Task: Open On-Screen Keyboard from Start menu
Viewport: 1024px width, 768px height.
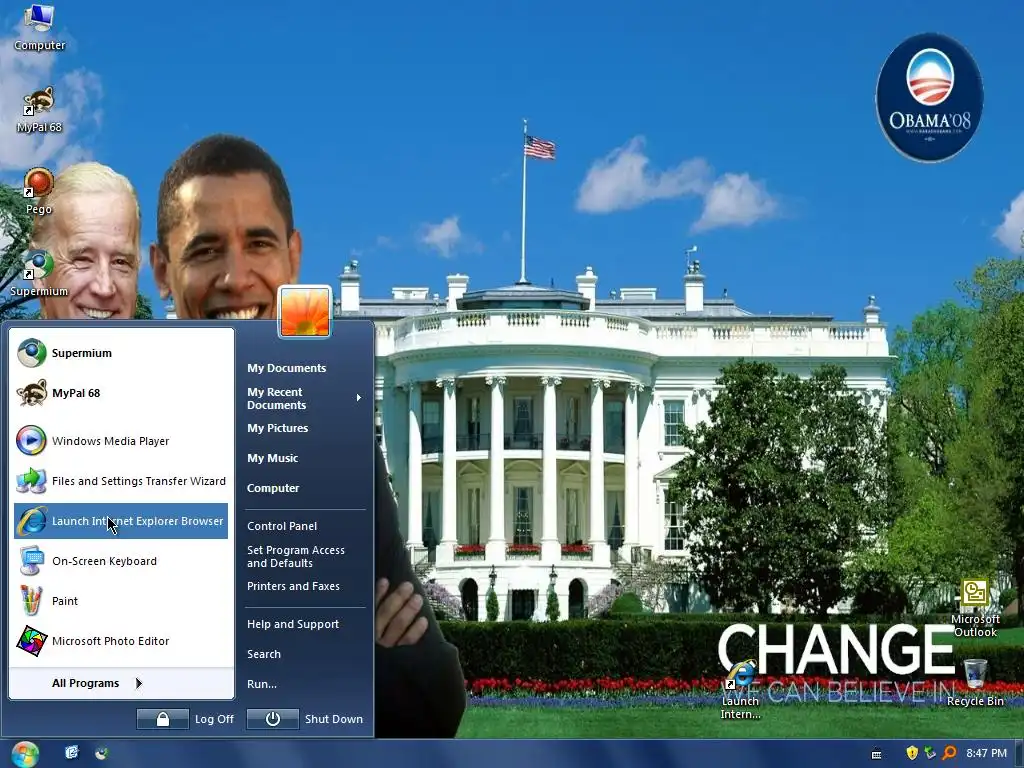Action: coord(121,561)
